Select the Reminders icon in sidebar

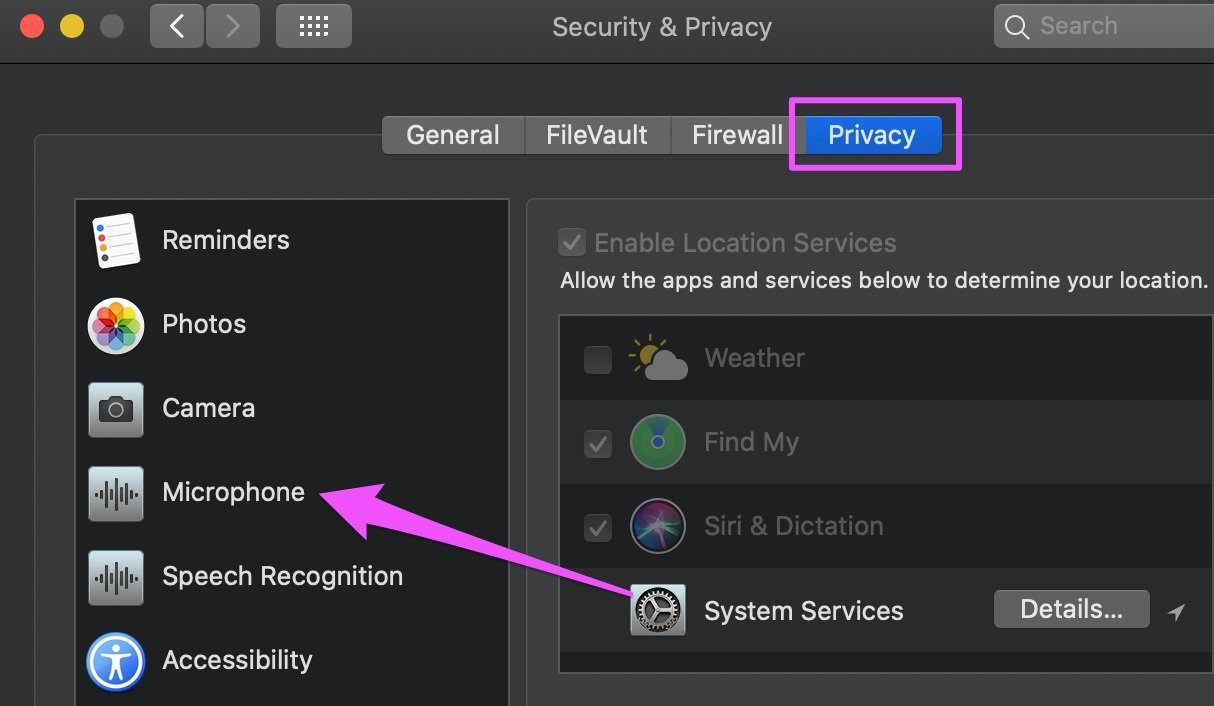(116, 240)
